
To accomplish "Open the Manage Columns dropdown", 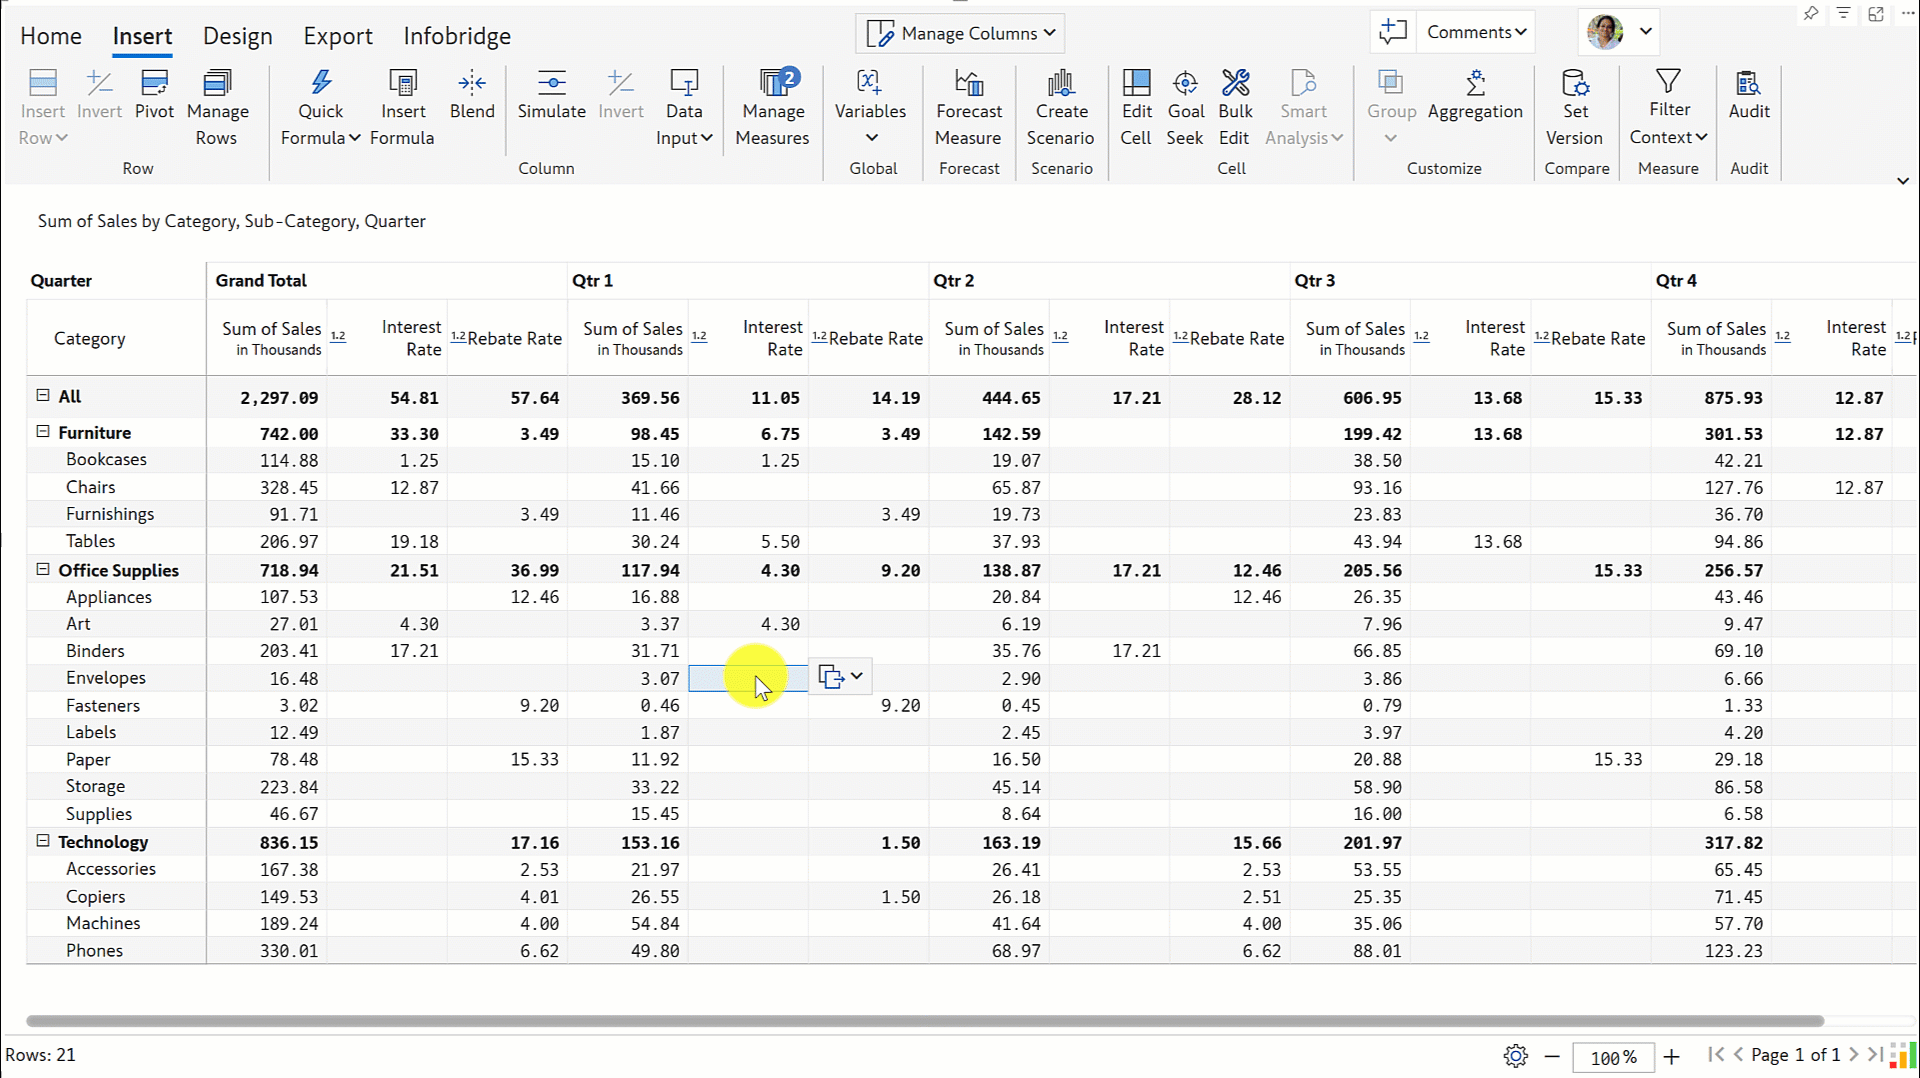I will (960, 33).
